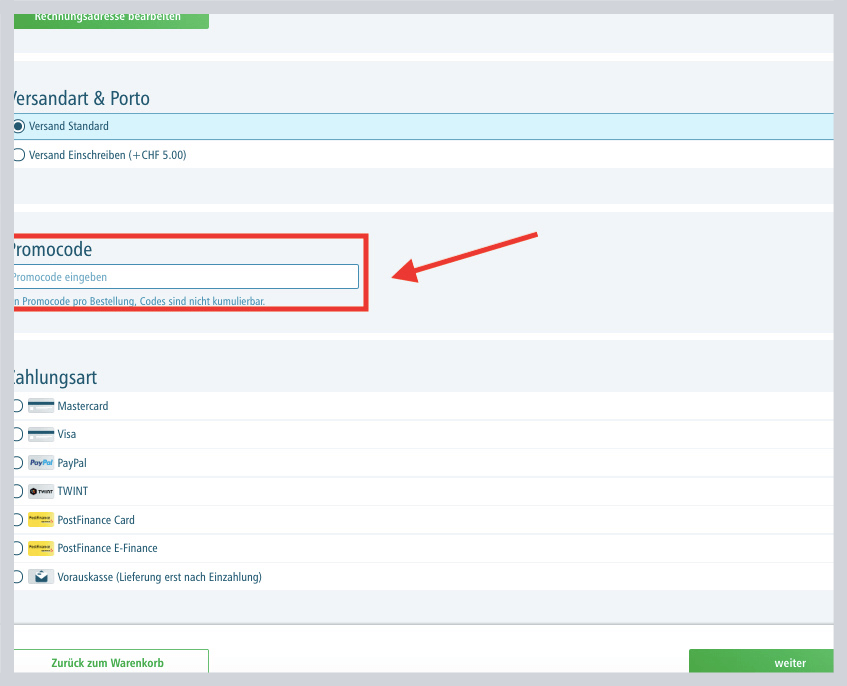Select the PostFinance Card radio button
The height and width of the screenshot is (686, 847).
click(x=17, y=520)
